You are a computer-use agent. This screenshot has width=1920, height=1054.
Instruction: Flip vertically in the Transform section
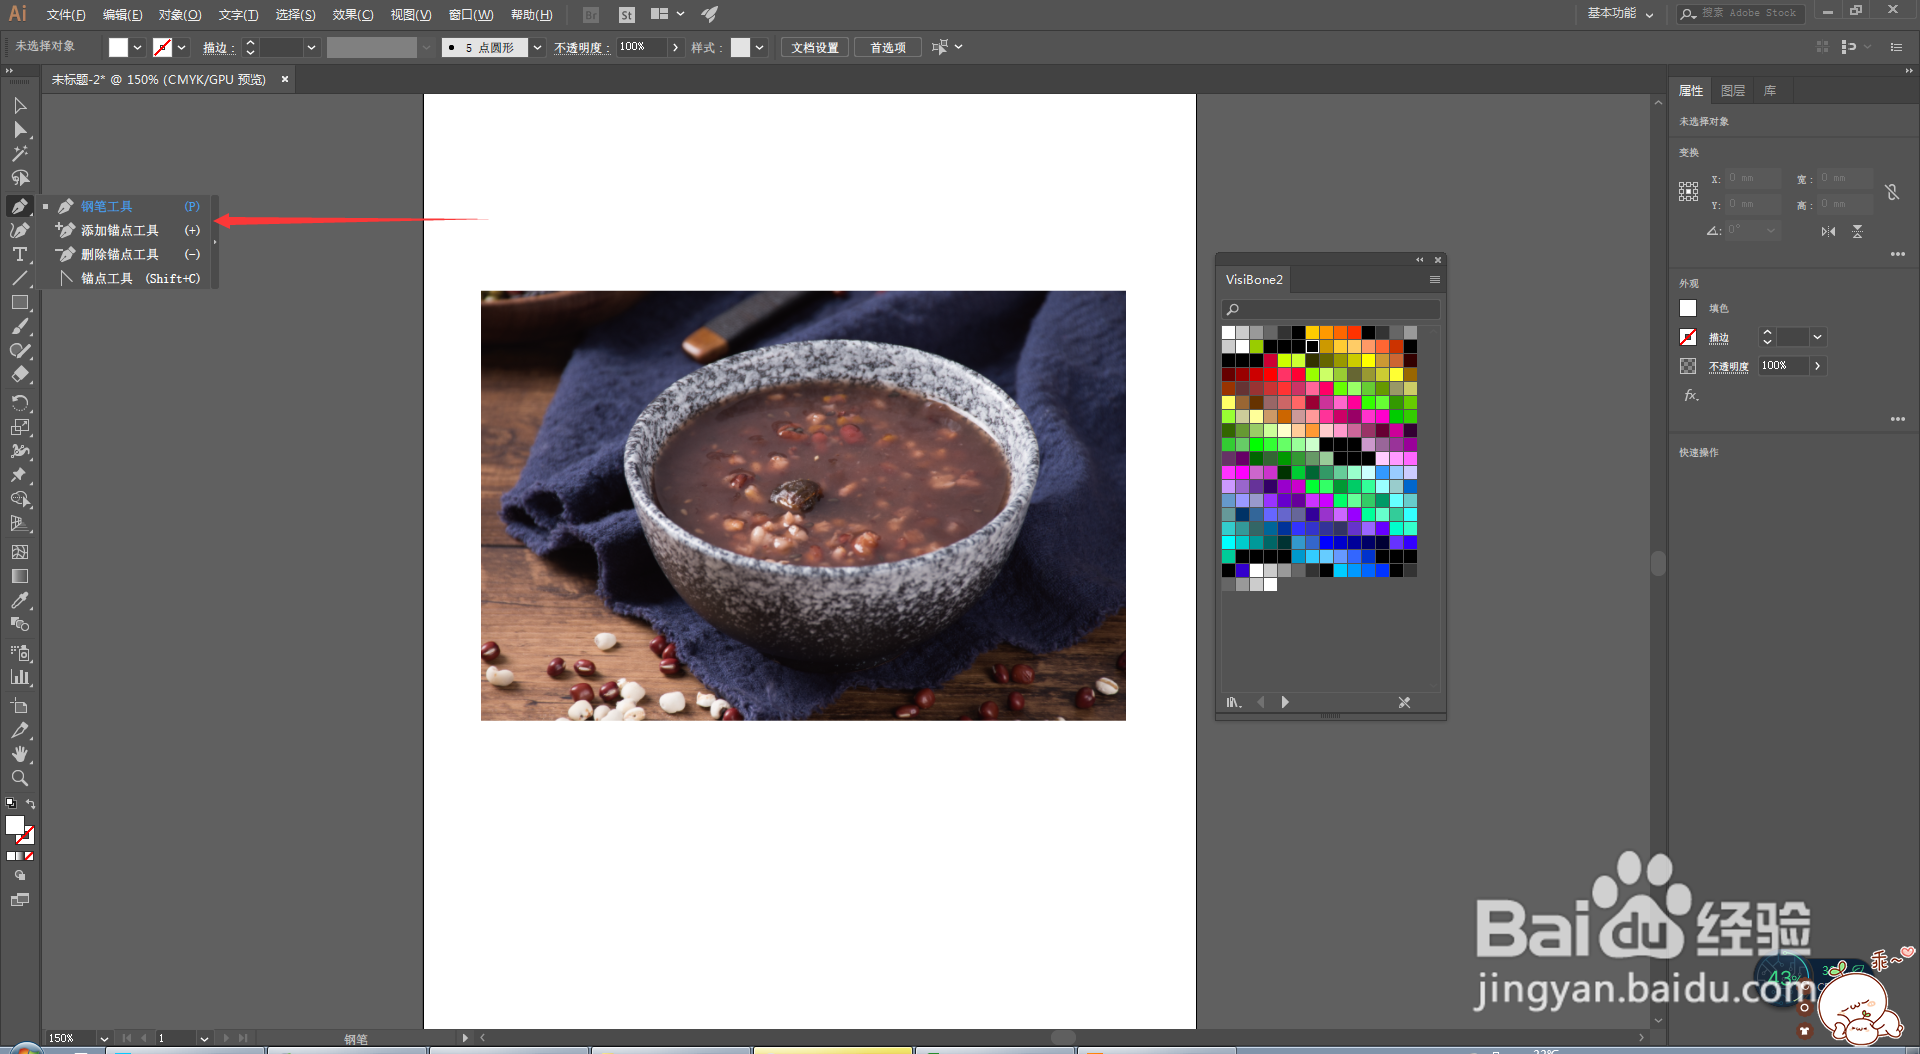point(1857,231)
